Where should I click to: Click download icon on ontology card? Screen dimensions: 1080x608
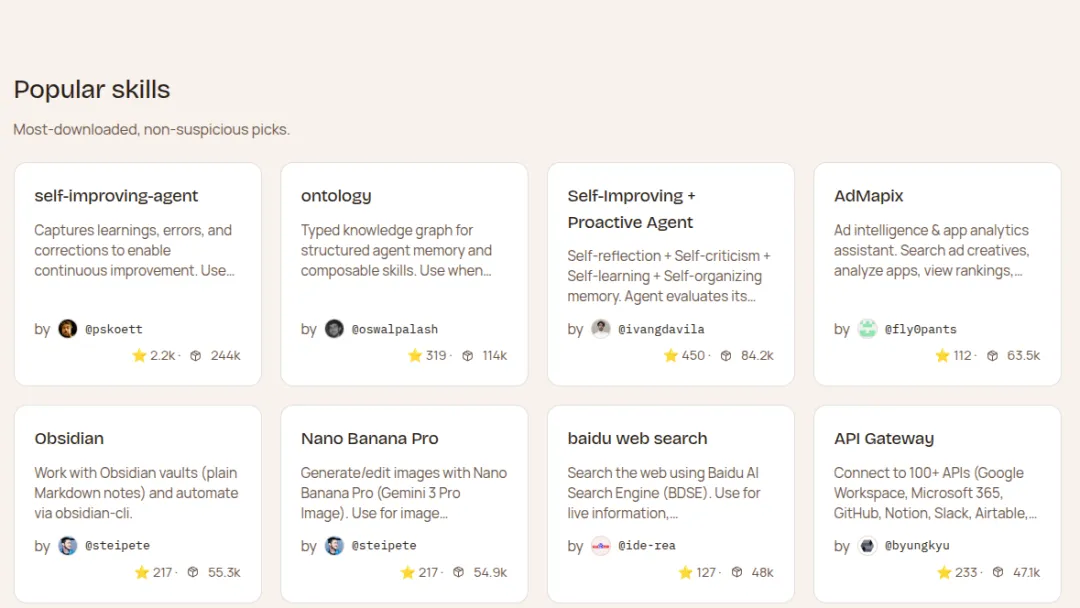coord(467,356)
